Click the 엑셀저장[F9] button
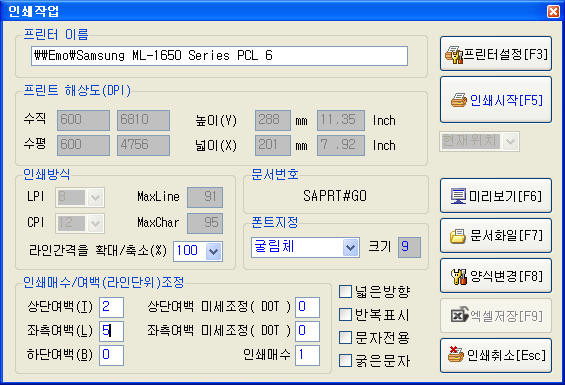The height and width of the screenshot is (385, 565). pos(496,316)
